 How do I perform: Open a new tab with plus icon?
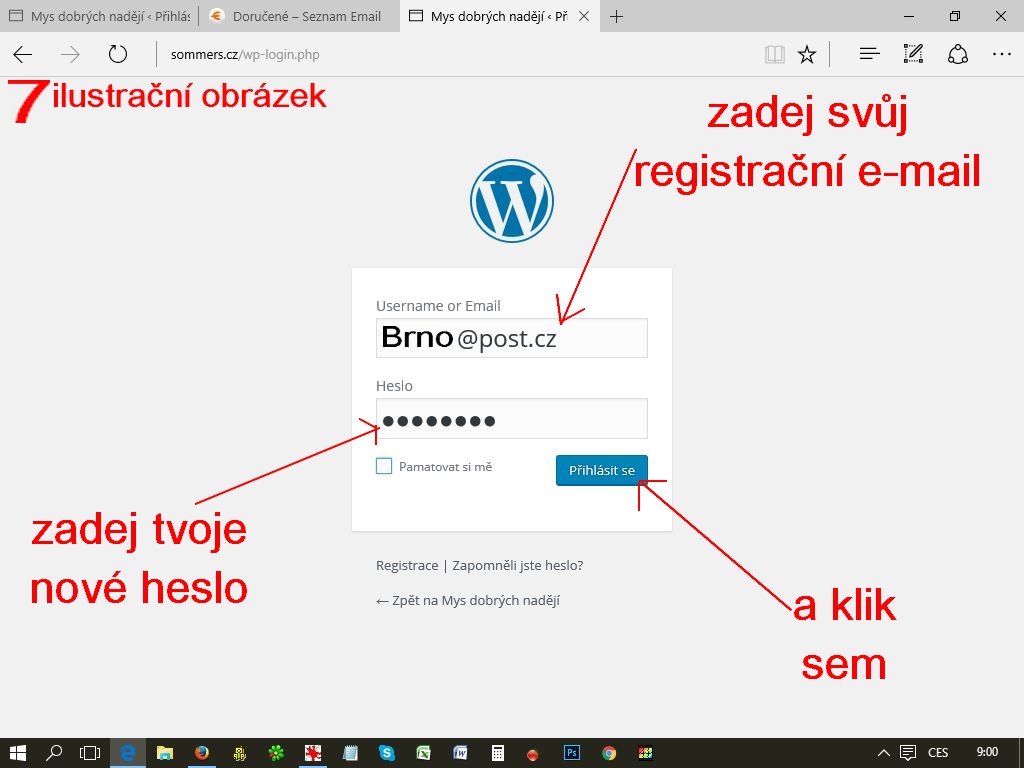(616, 16)
